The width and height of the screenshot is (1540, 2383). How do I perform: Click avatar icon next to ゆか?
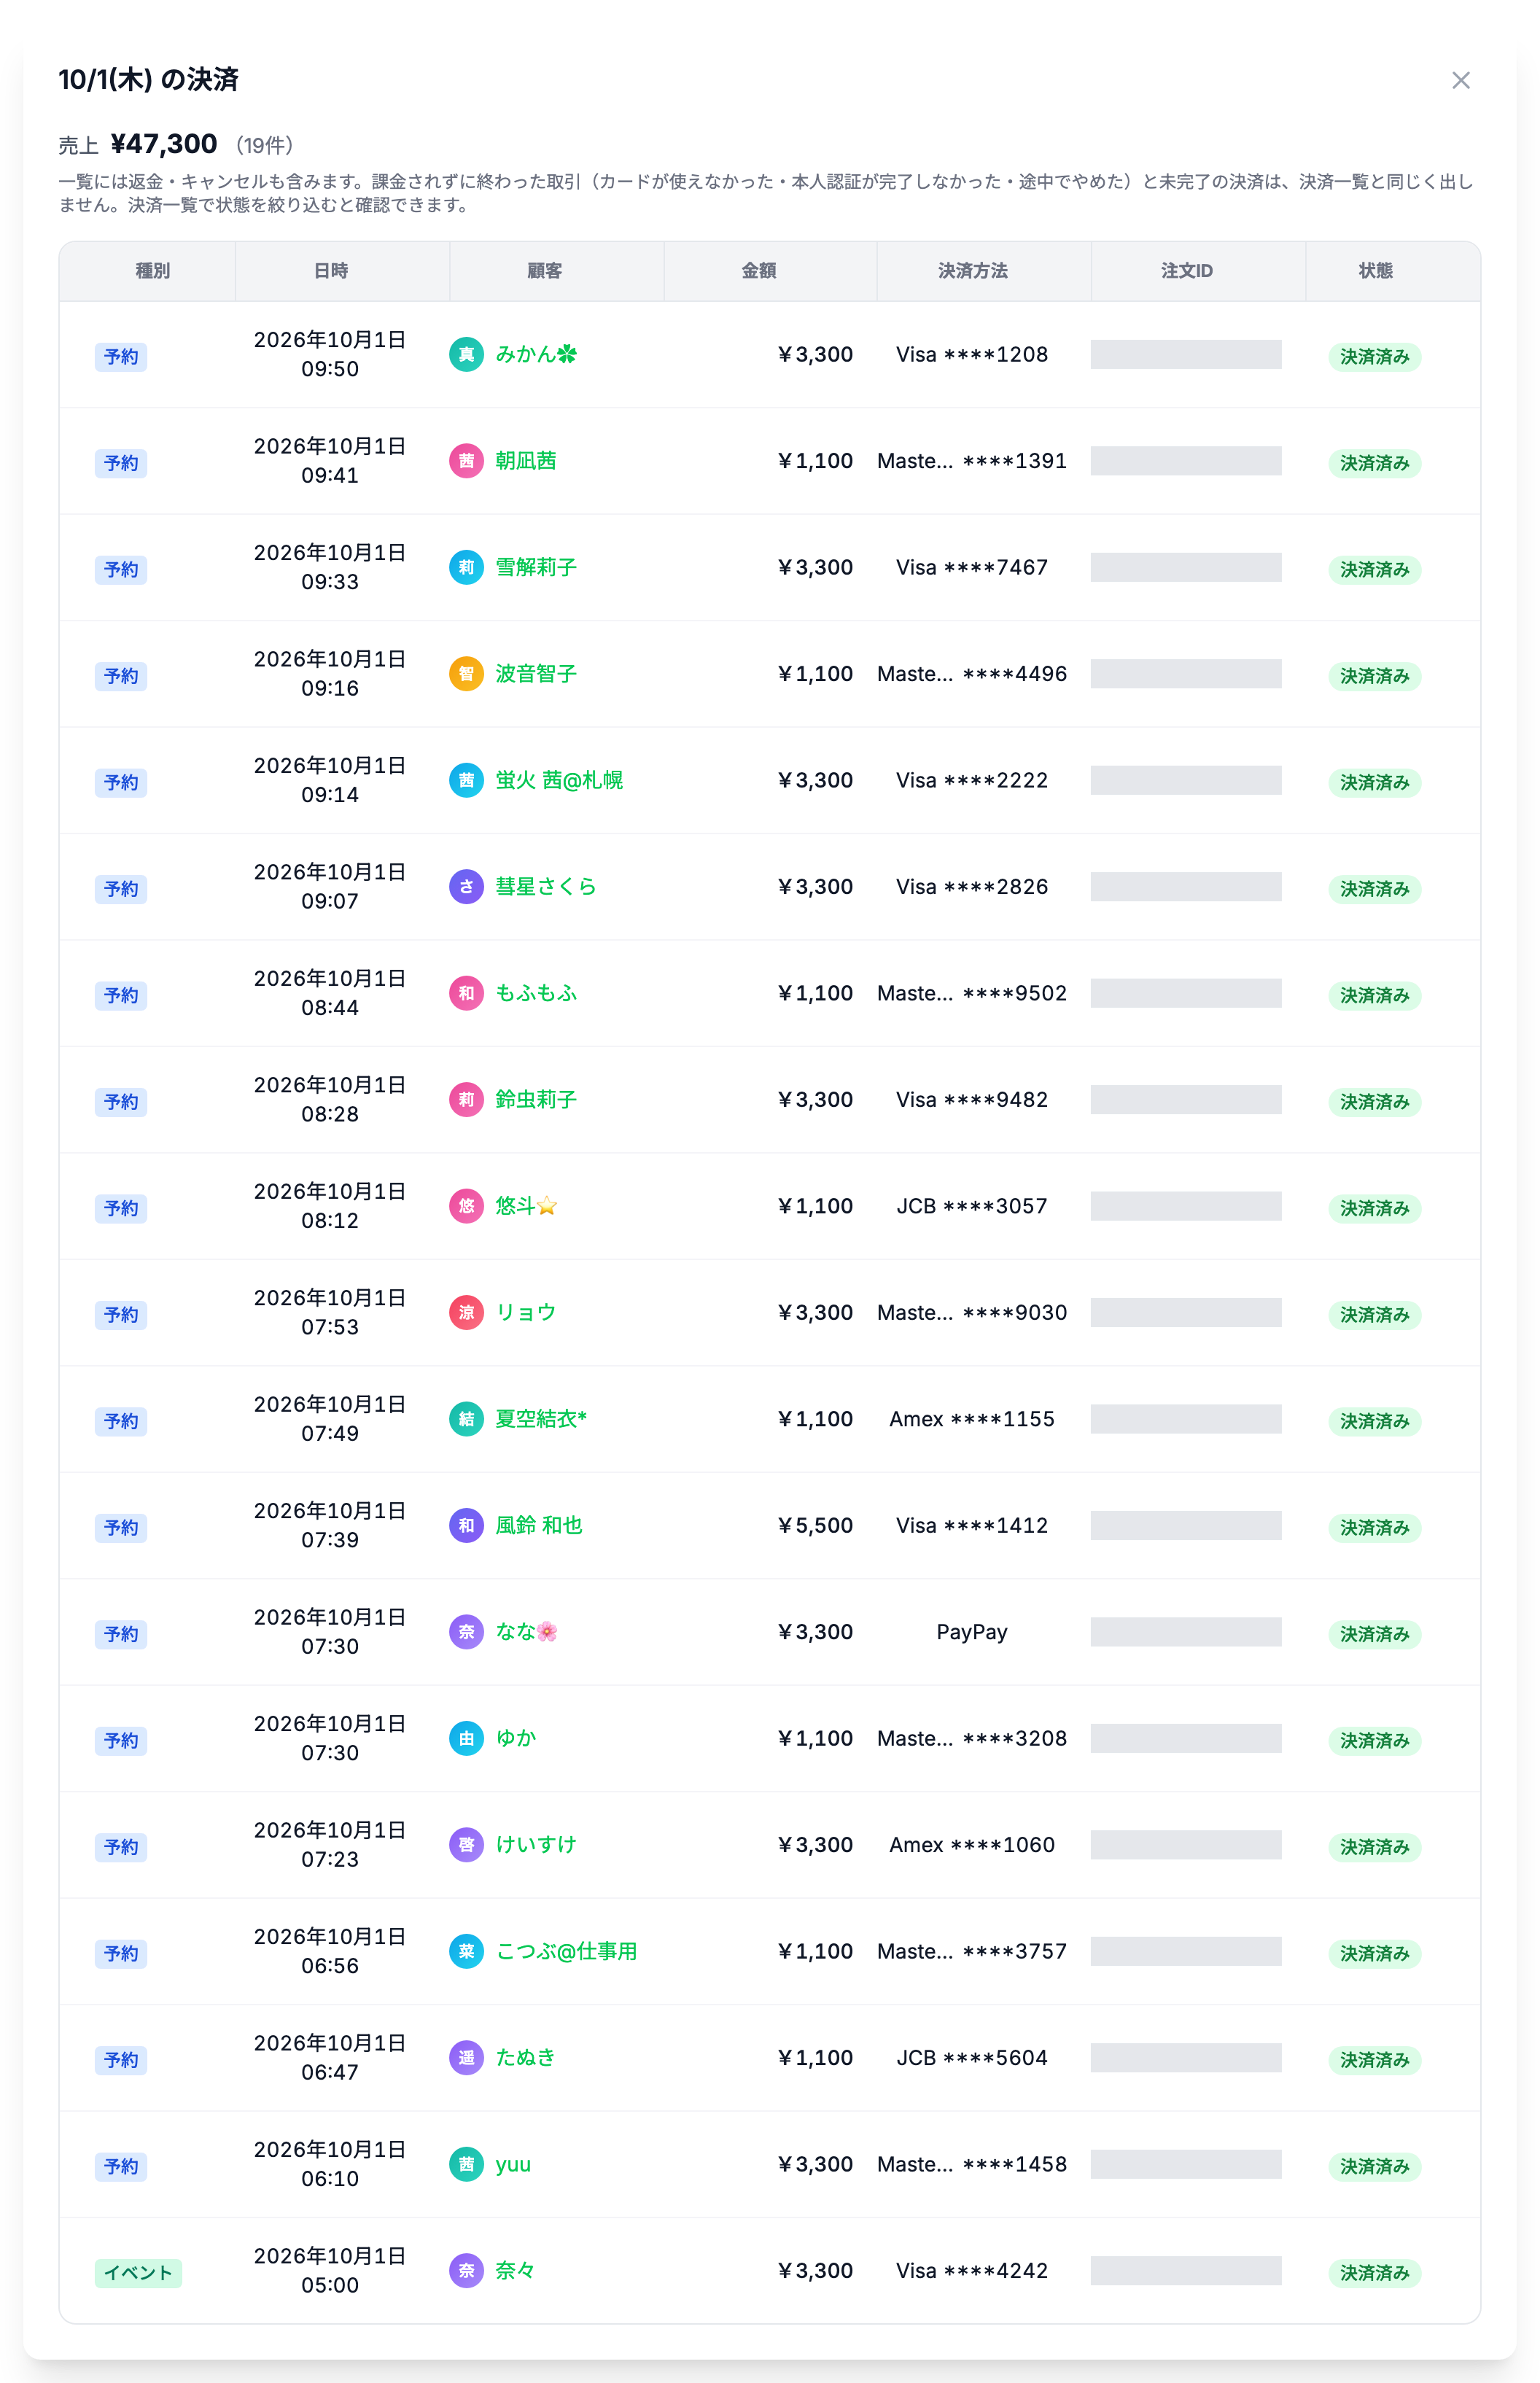click(x=466, y=1739)
